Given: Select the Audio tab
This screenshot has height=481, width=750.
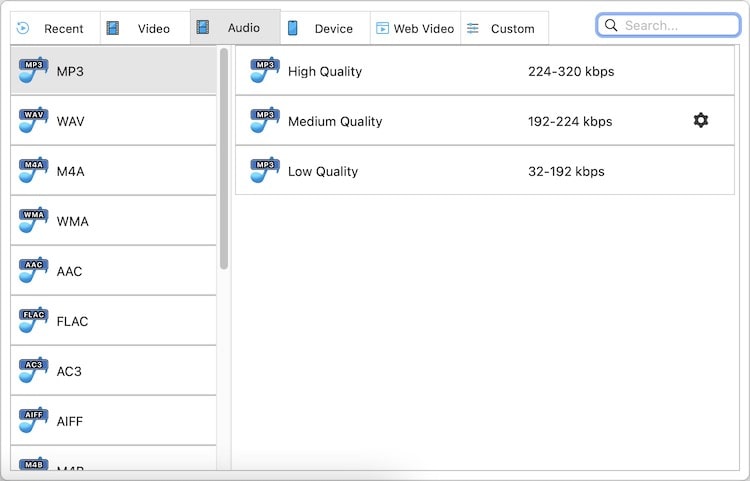Looking at the screenshot, I should (x=235, y=27).
